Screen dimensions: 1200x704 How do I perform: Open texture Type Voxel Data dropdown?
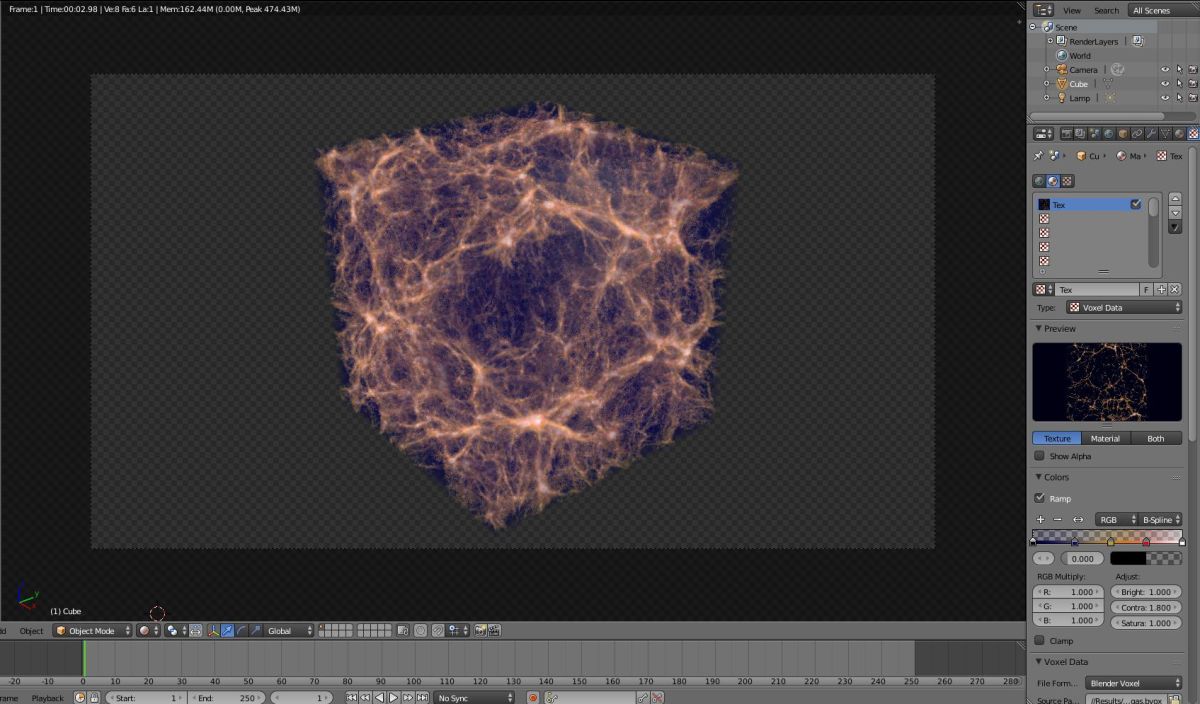tap(1124, 308)
